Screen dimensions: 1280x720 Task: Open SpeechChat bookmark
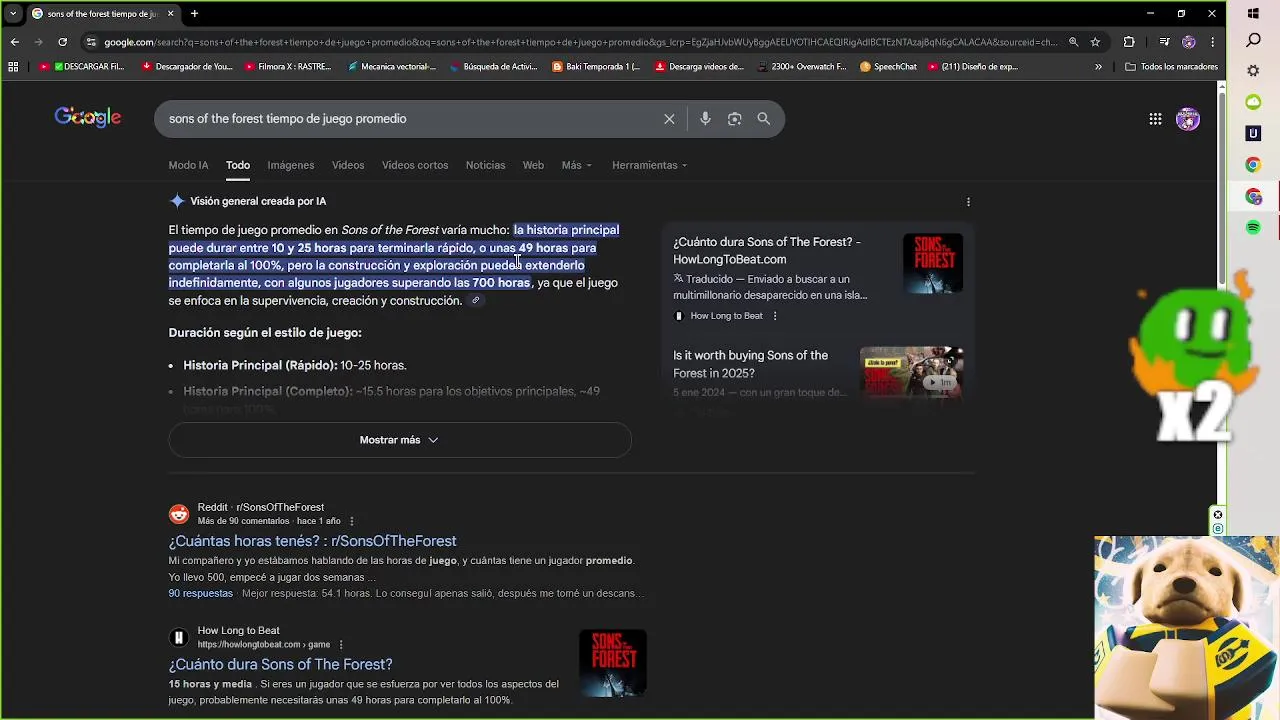point(888,67)
